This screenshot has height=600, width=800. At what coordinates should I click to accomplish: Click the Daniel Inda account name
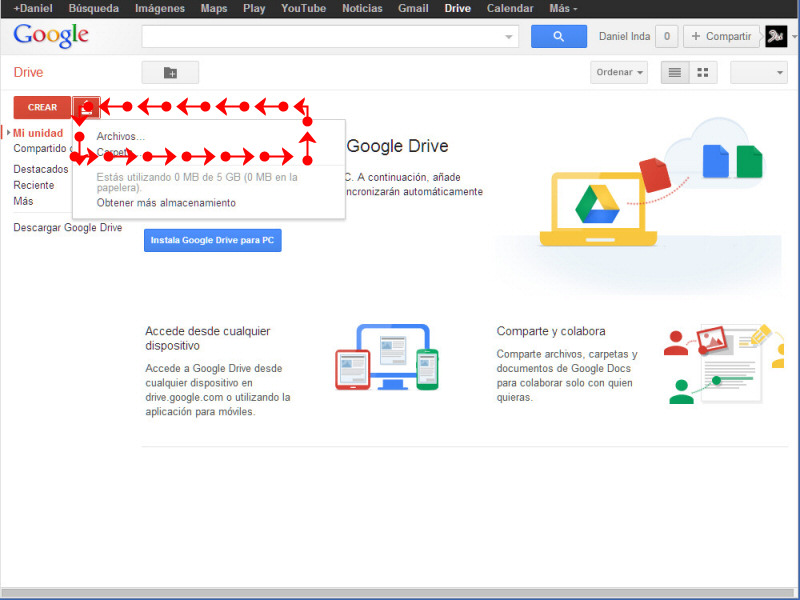click(x=624, y=37)
